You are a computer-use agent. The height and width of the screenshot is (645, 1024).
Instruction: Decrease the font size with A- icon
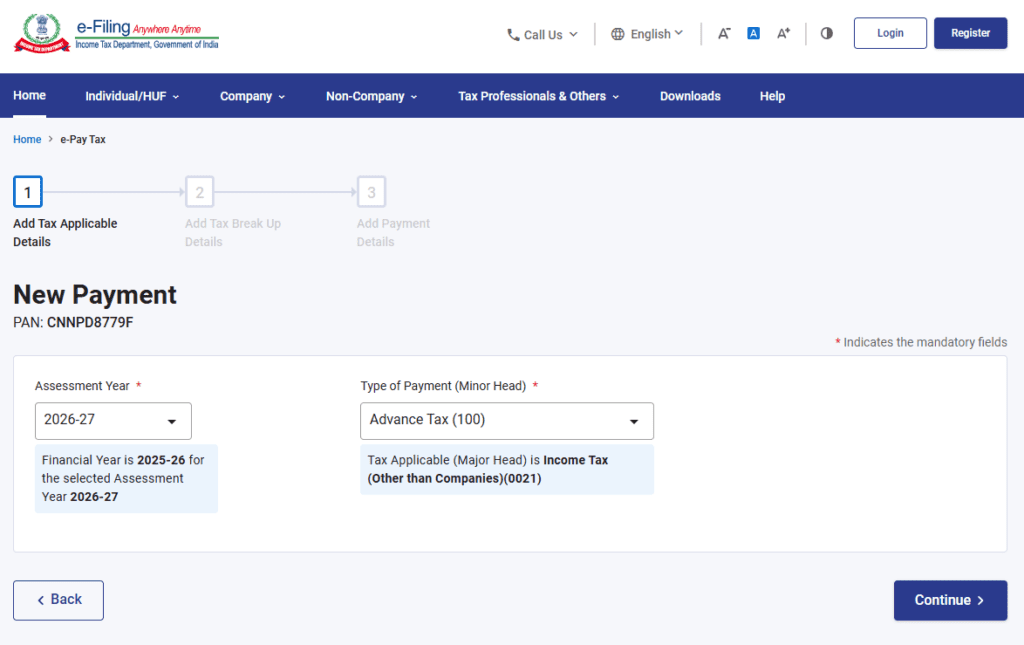[x=724, y=34]
